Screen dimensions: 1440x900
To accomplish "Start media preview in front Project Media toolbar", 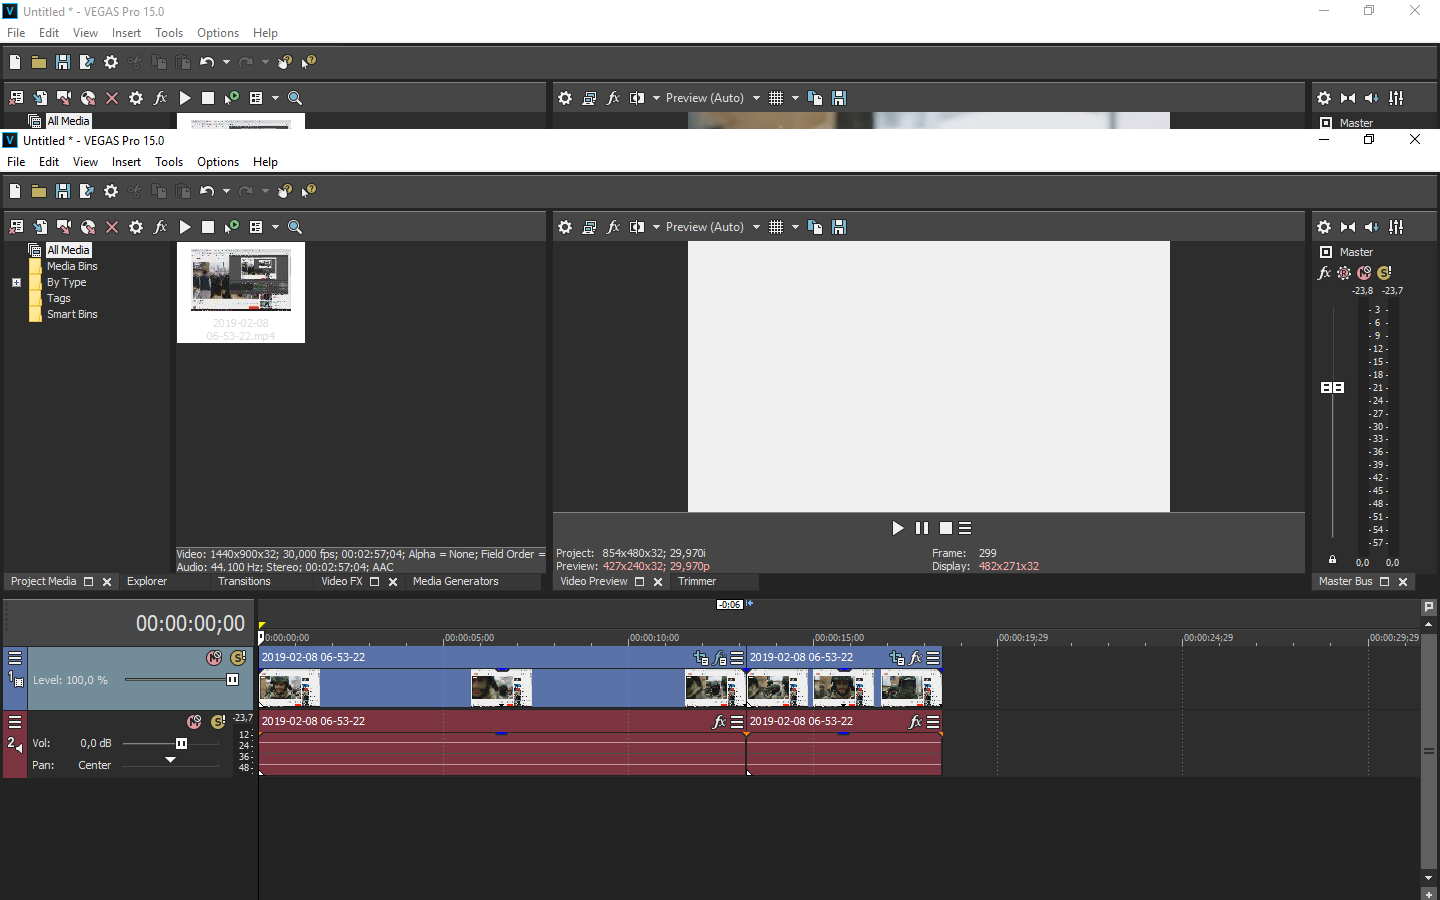I will tap(184, 227).
